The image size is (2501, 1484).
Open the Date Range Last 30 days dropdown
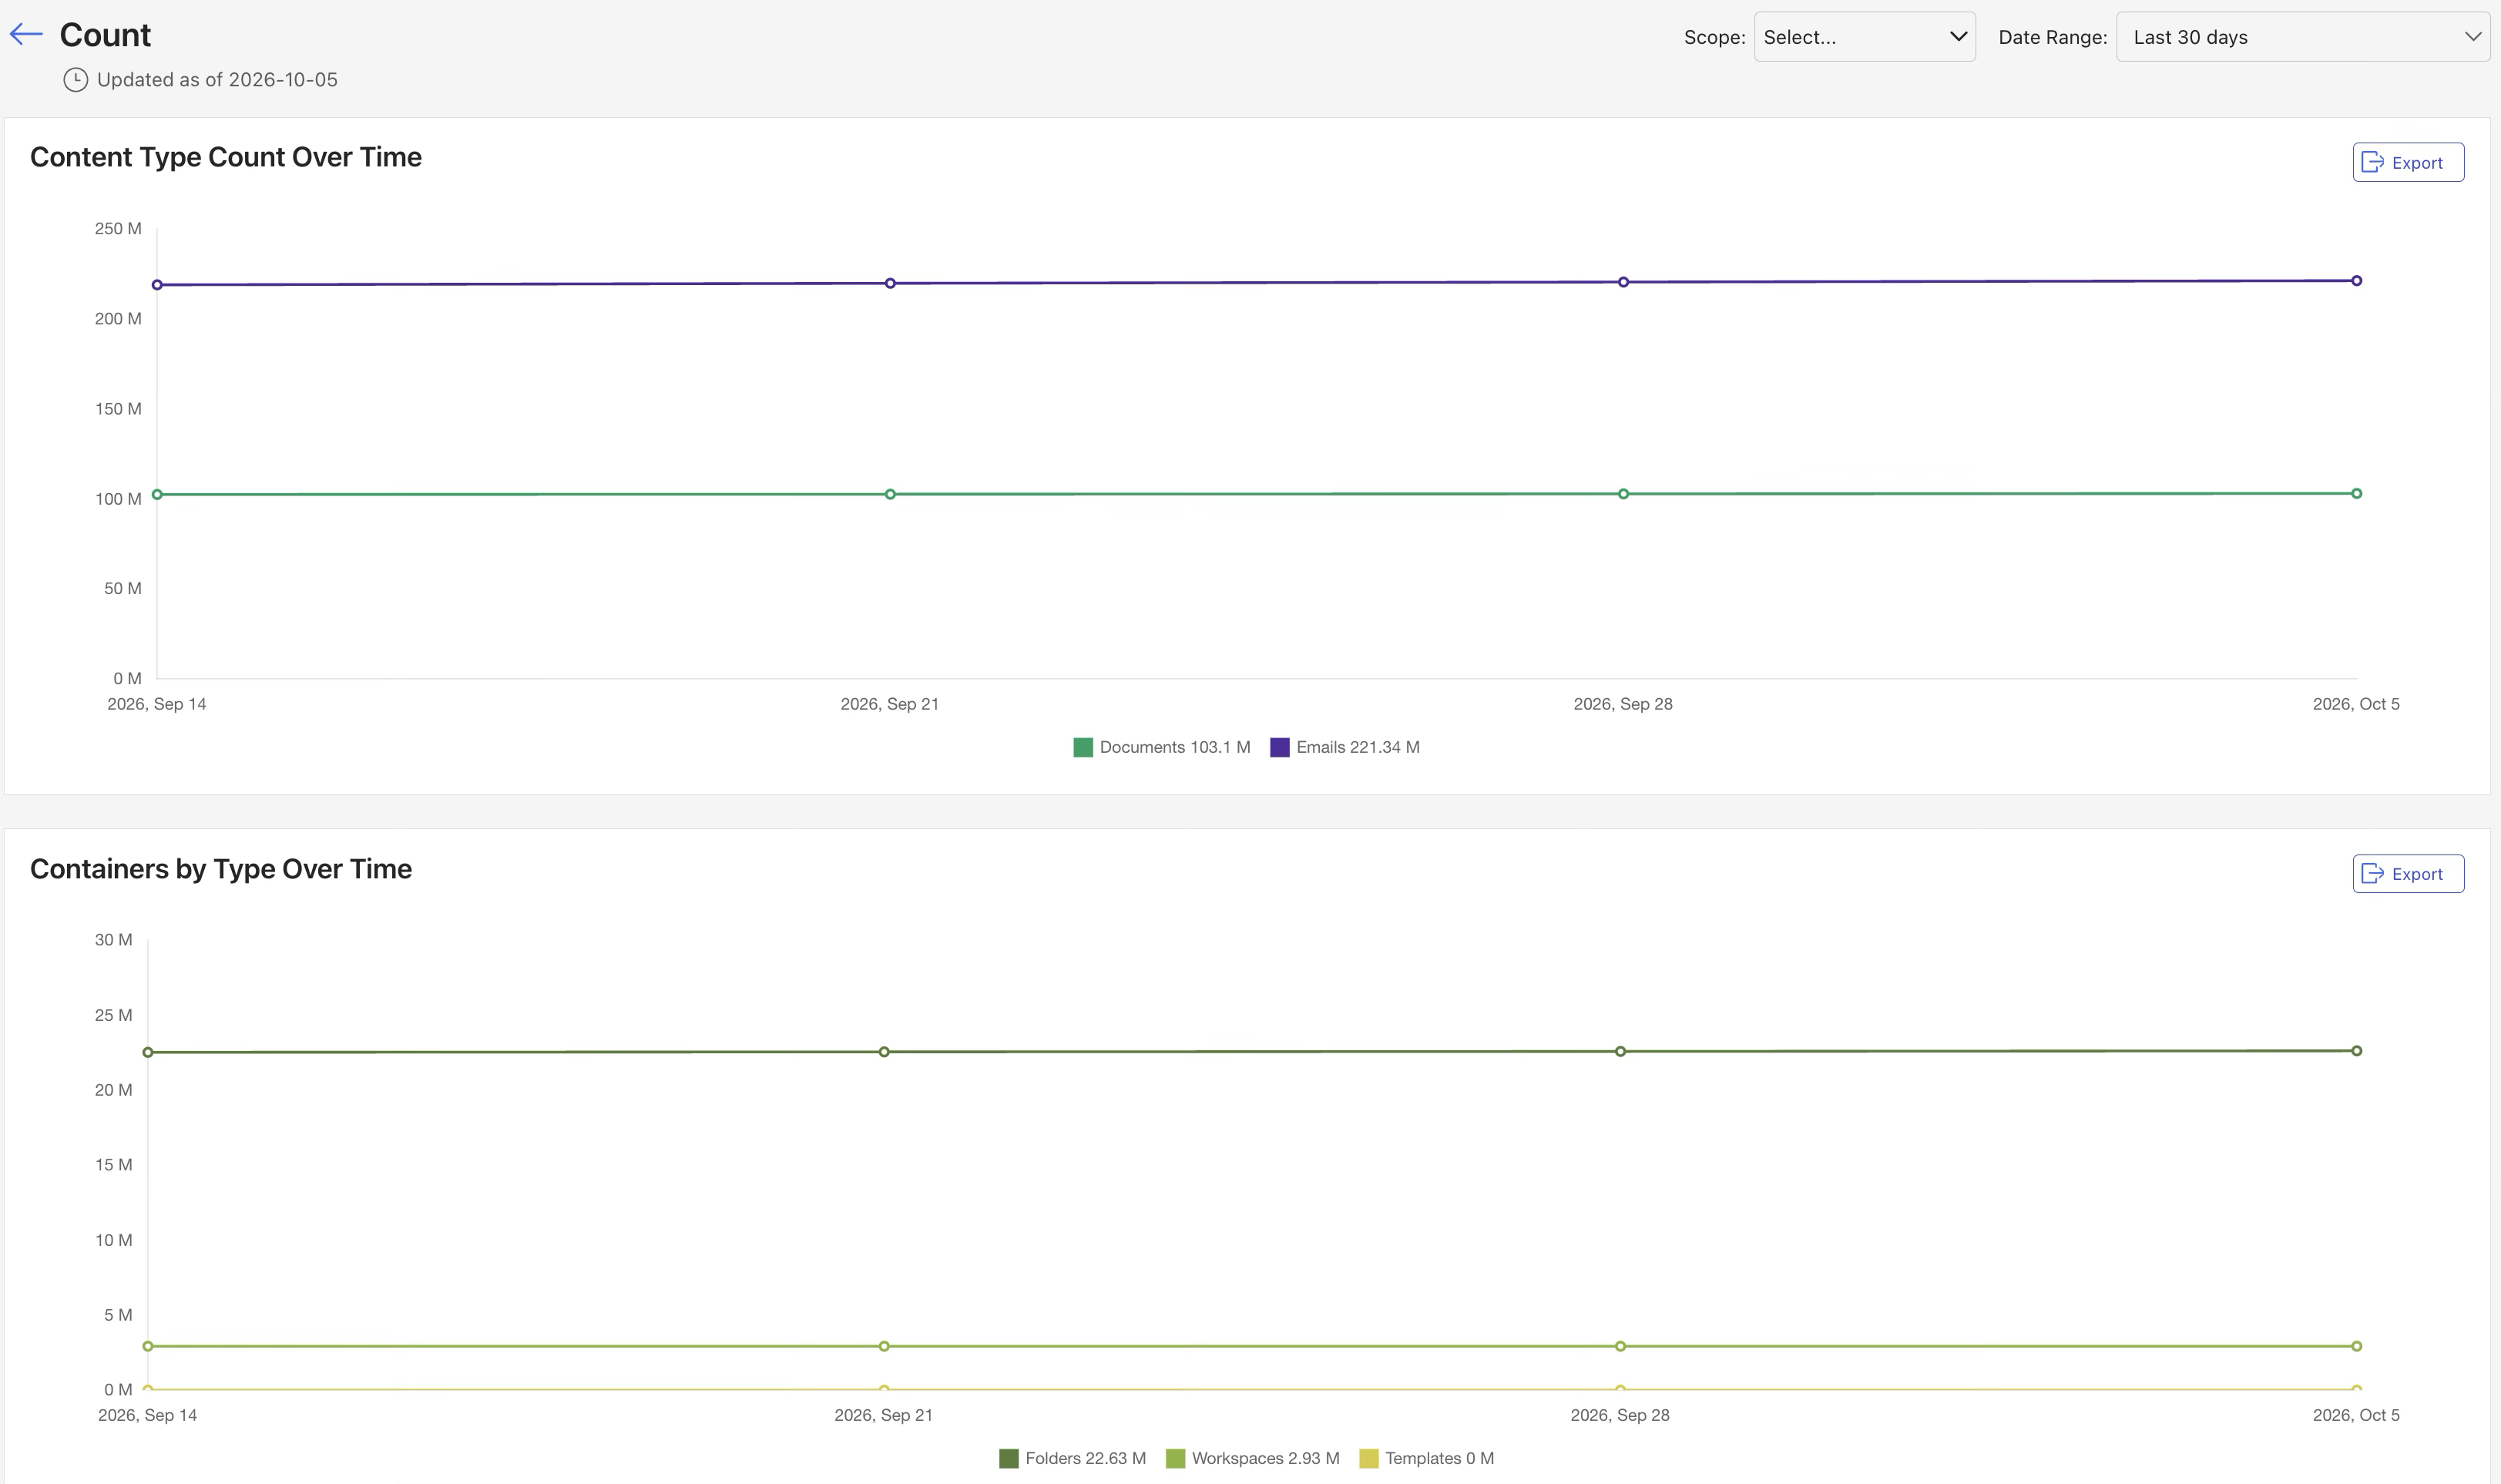pos(2302,37)
